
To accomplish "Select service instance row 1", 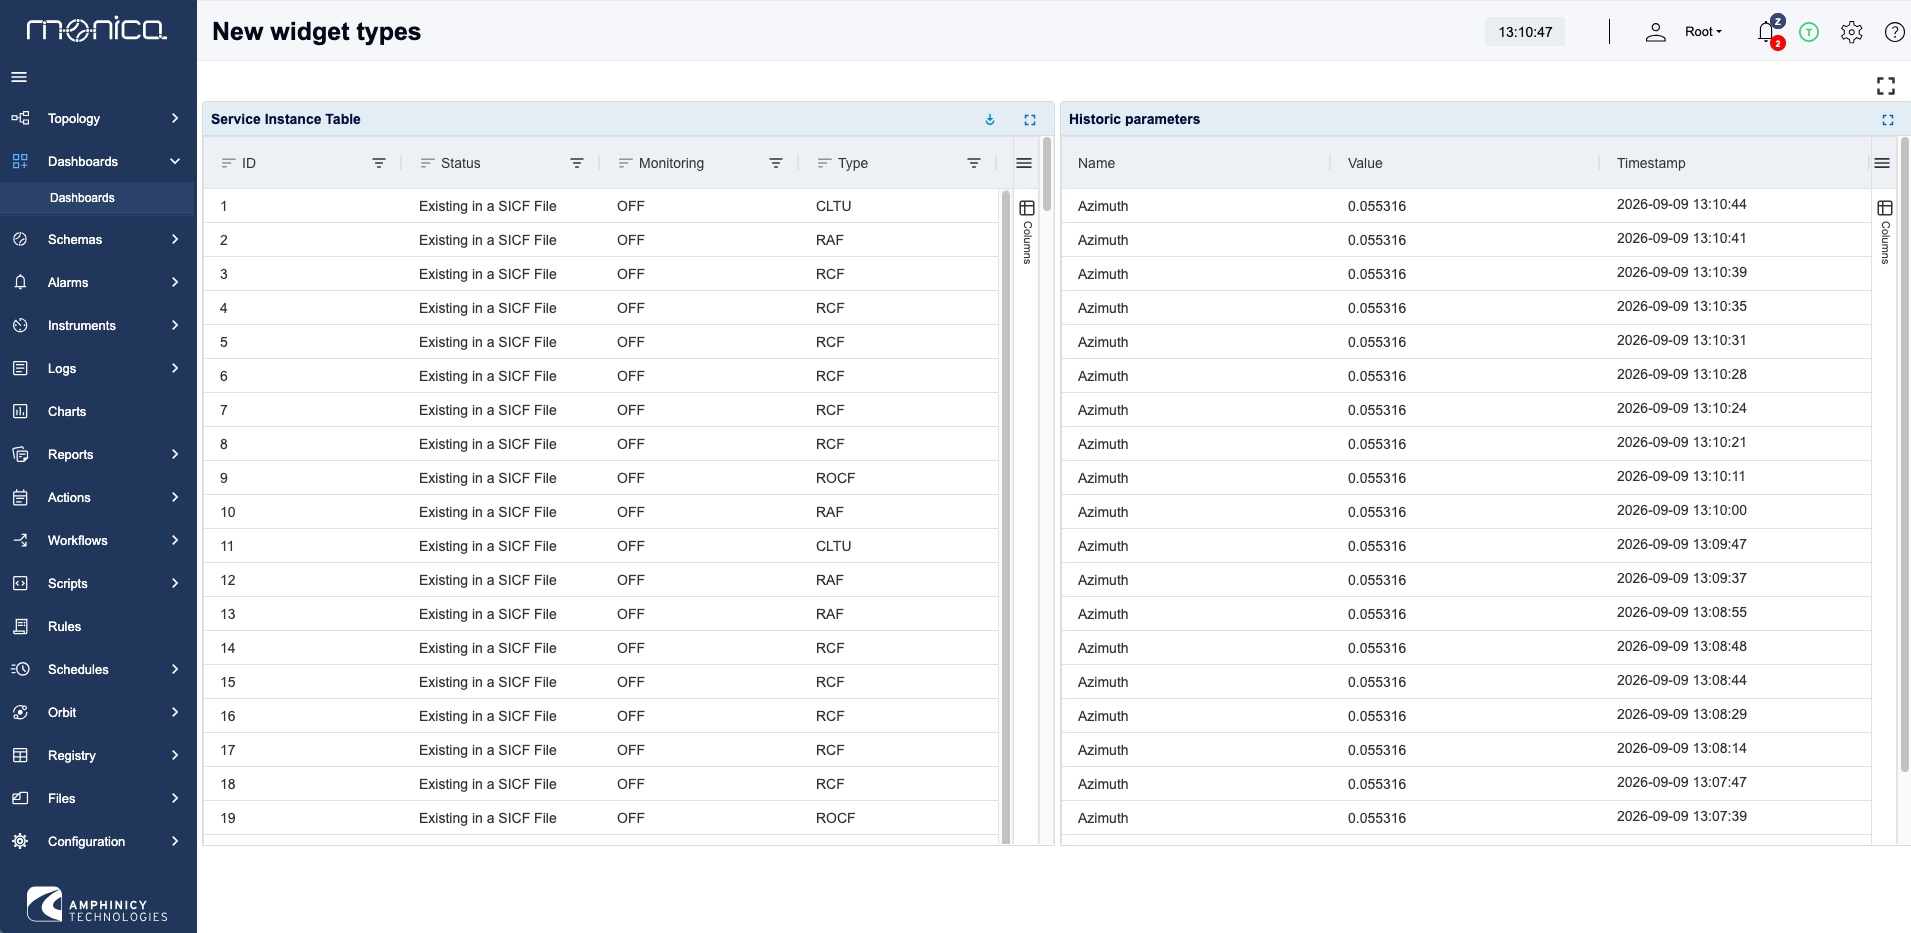I will pyautogui.click(x=601, y=206).
